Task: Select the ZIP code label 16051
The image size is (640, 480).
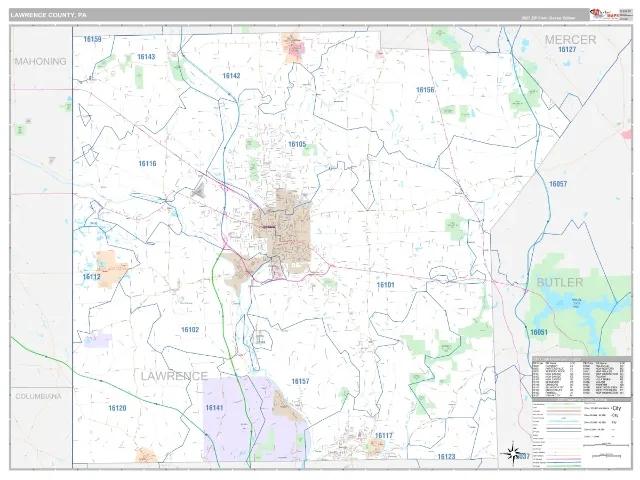Action: (x=539, y=332)
